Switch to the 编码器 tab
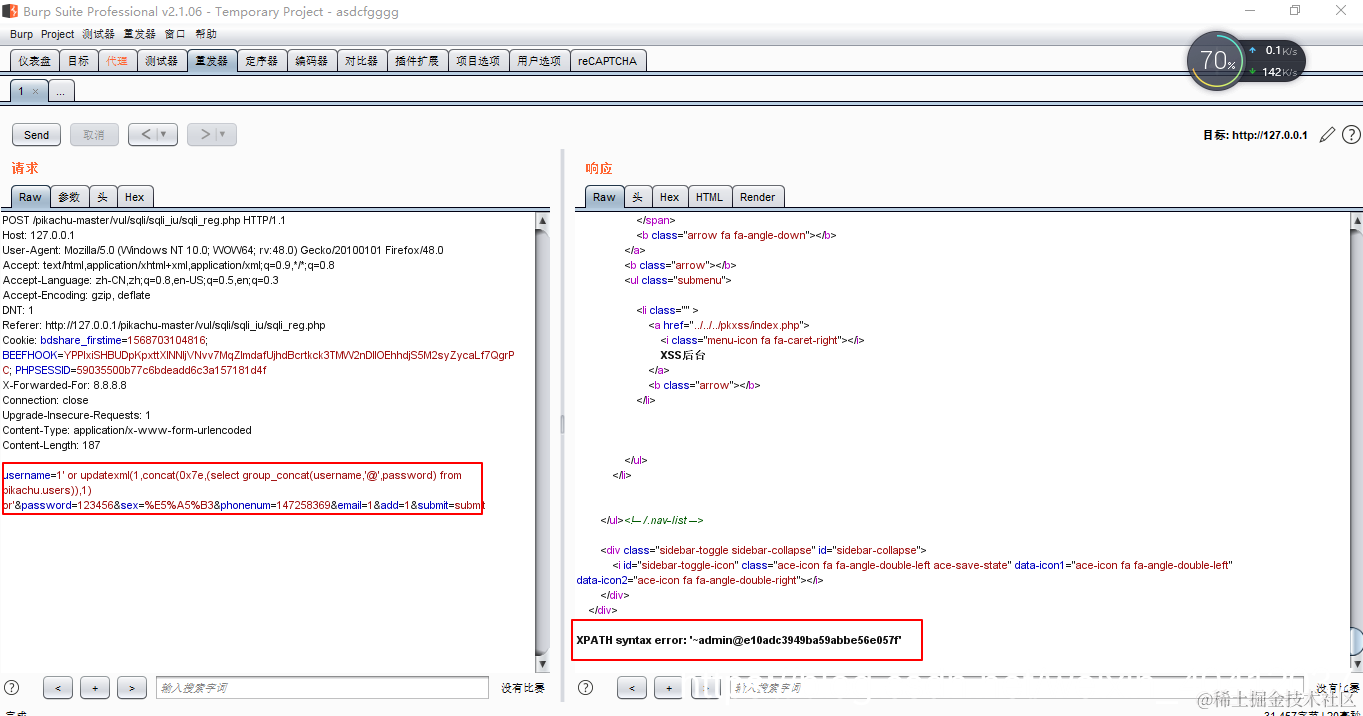 point(312,61)
